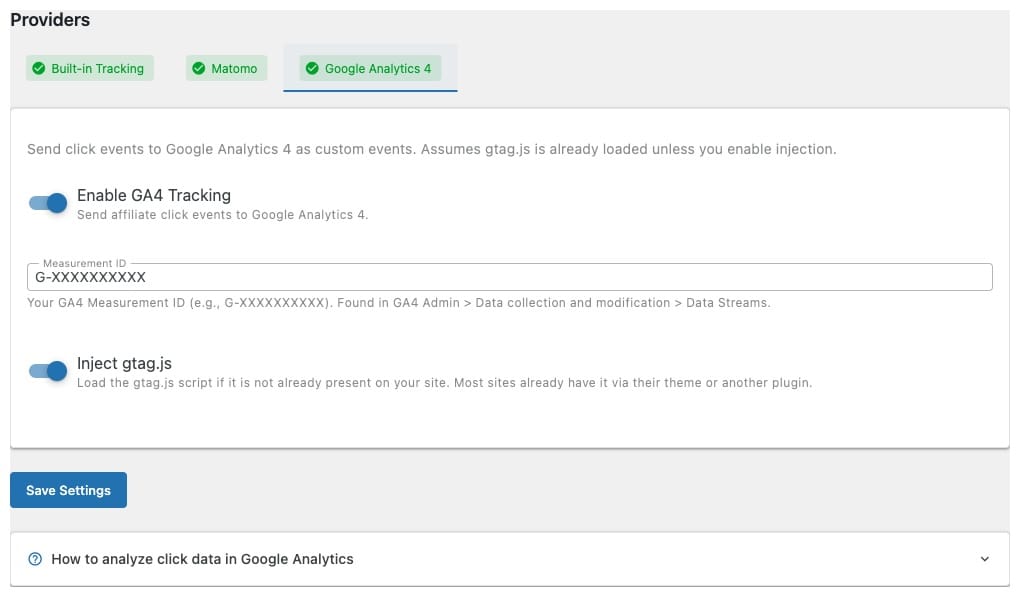Expand the accordion using the chevron arrow
Viewport: 1020px width, 597px height.
984,559
